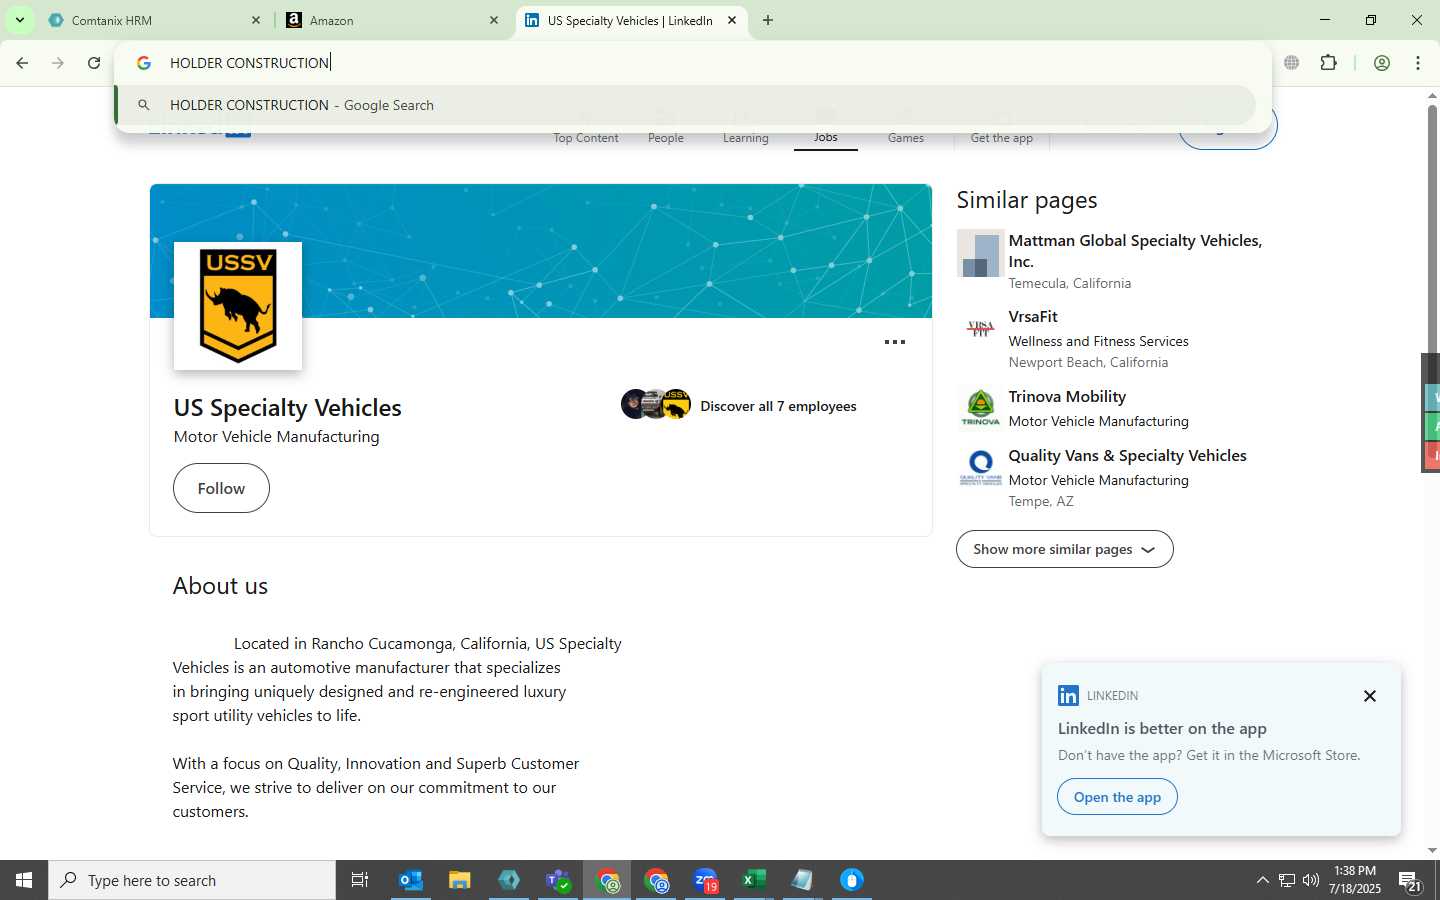Close the Comtanix HRM tab

(x=256, y=20)
